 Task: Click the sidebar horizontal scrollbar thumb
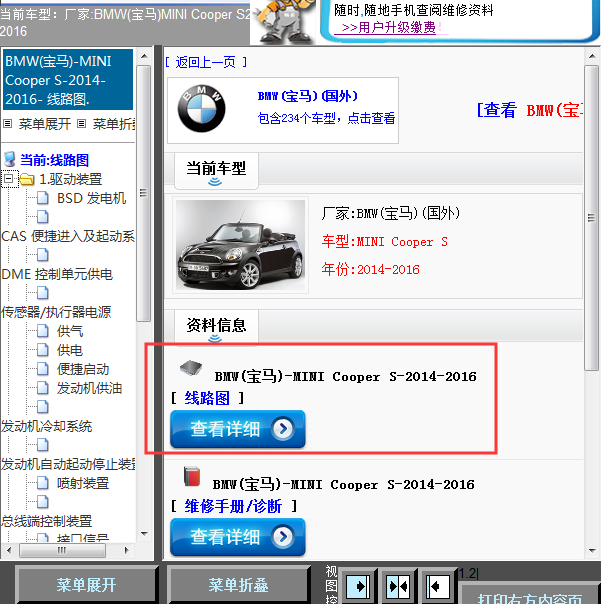pos(62,550)
